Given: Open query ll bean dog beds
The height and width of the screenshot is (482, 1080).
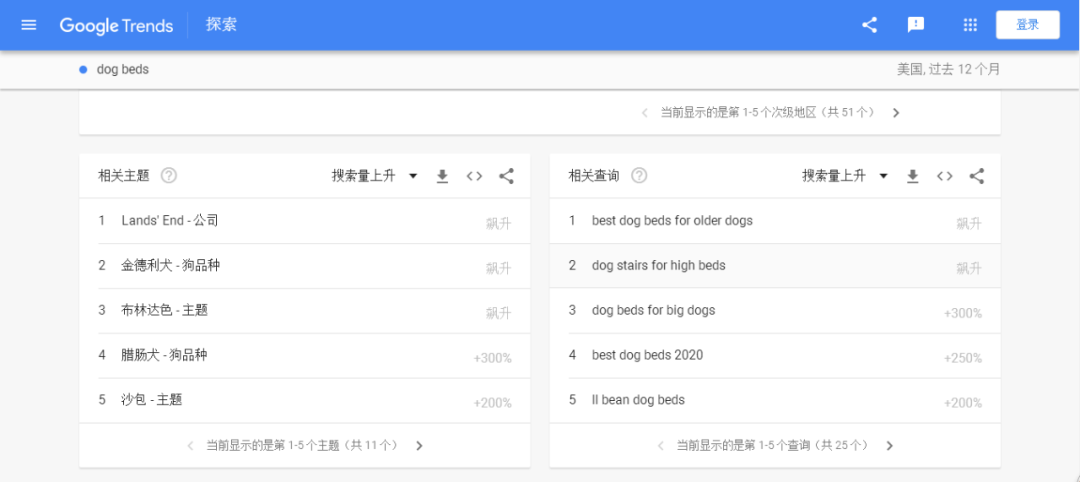Looking at the screenshot, I should point(638,399).
